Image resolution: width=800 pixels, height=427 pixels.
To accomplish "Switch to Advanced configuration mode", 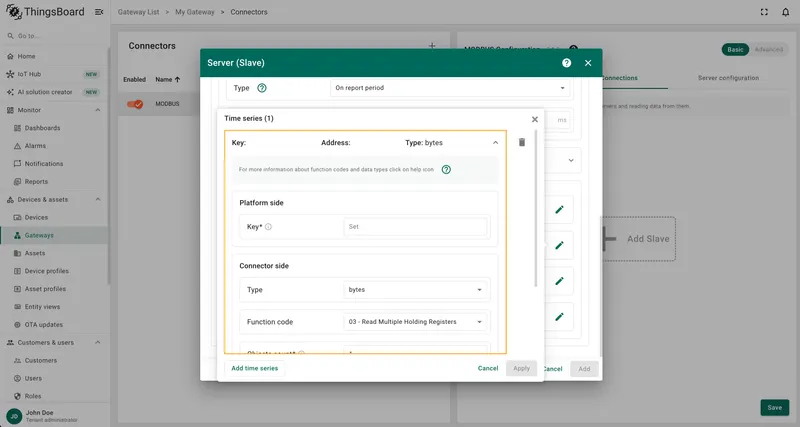I will [768, 49].
